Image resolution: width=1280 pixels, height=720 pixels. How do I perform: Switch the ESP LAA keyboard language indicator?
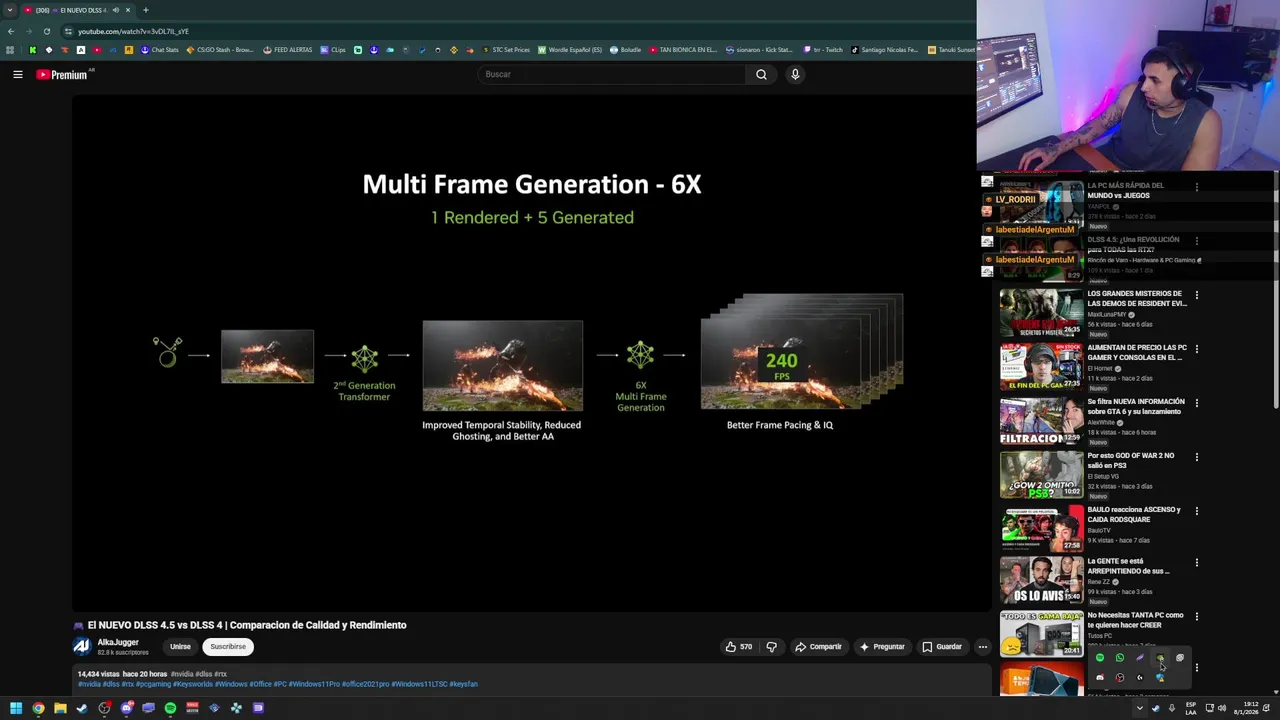1190,708
